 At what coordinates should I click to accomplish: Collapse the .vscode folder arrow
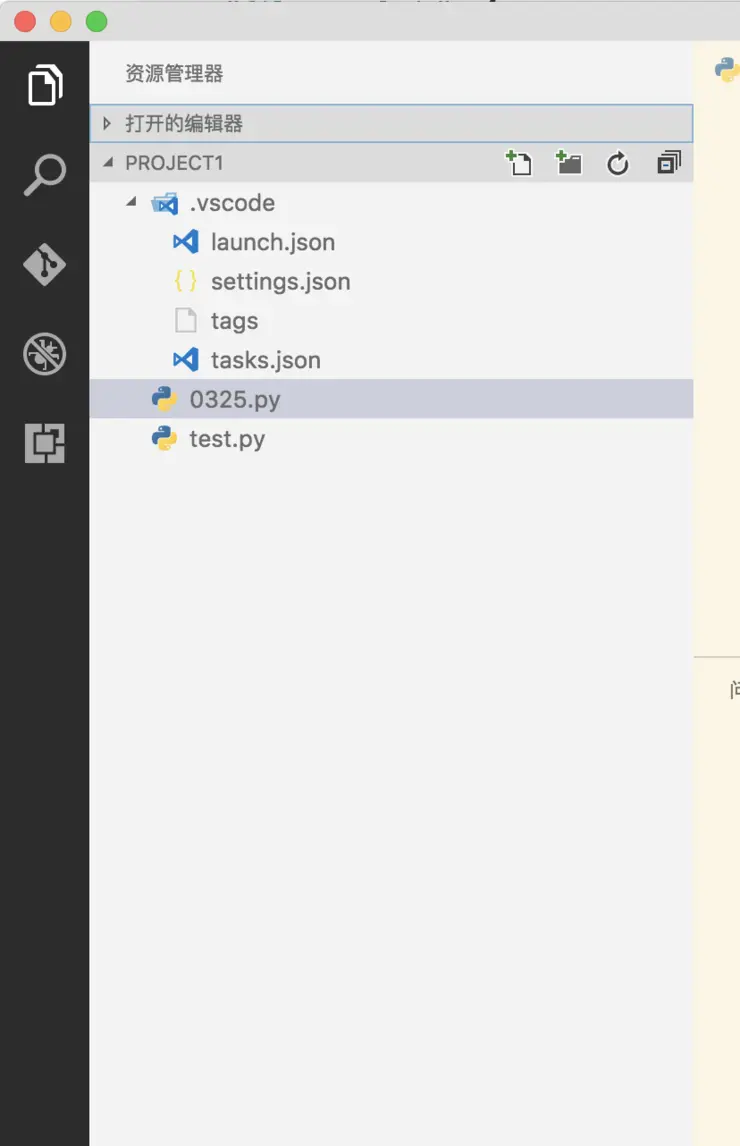click(x=131, y=202)
